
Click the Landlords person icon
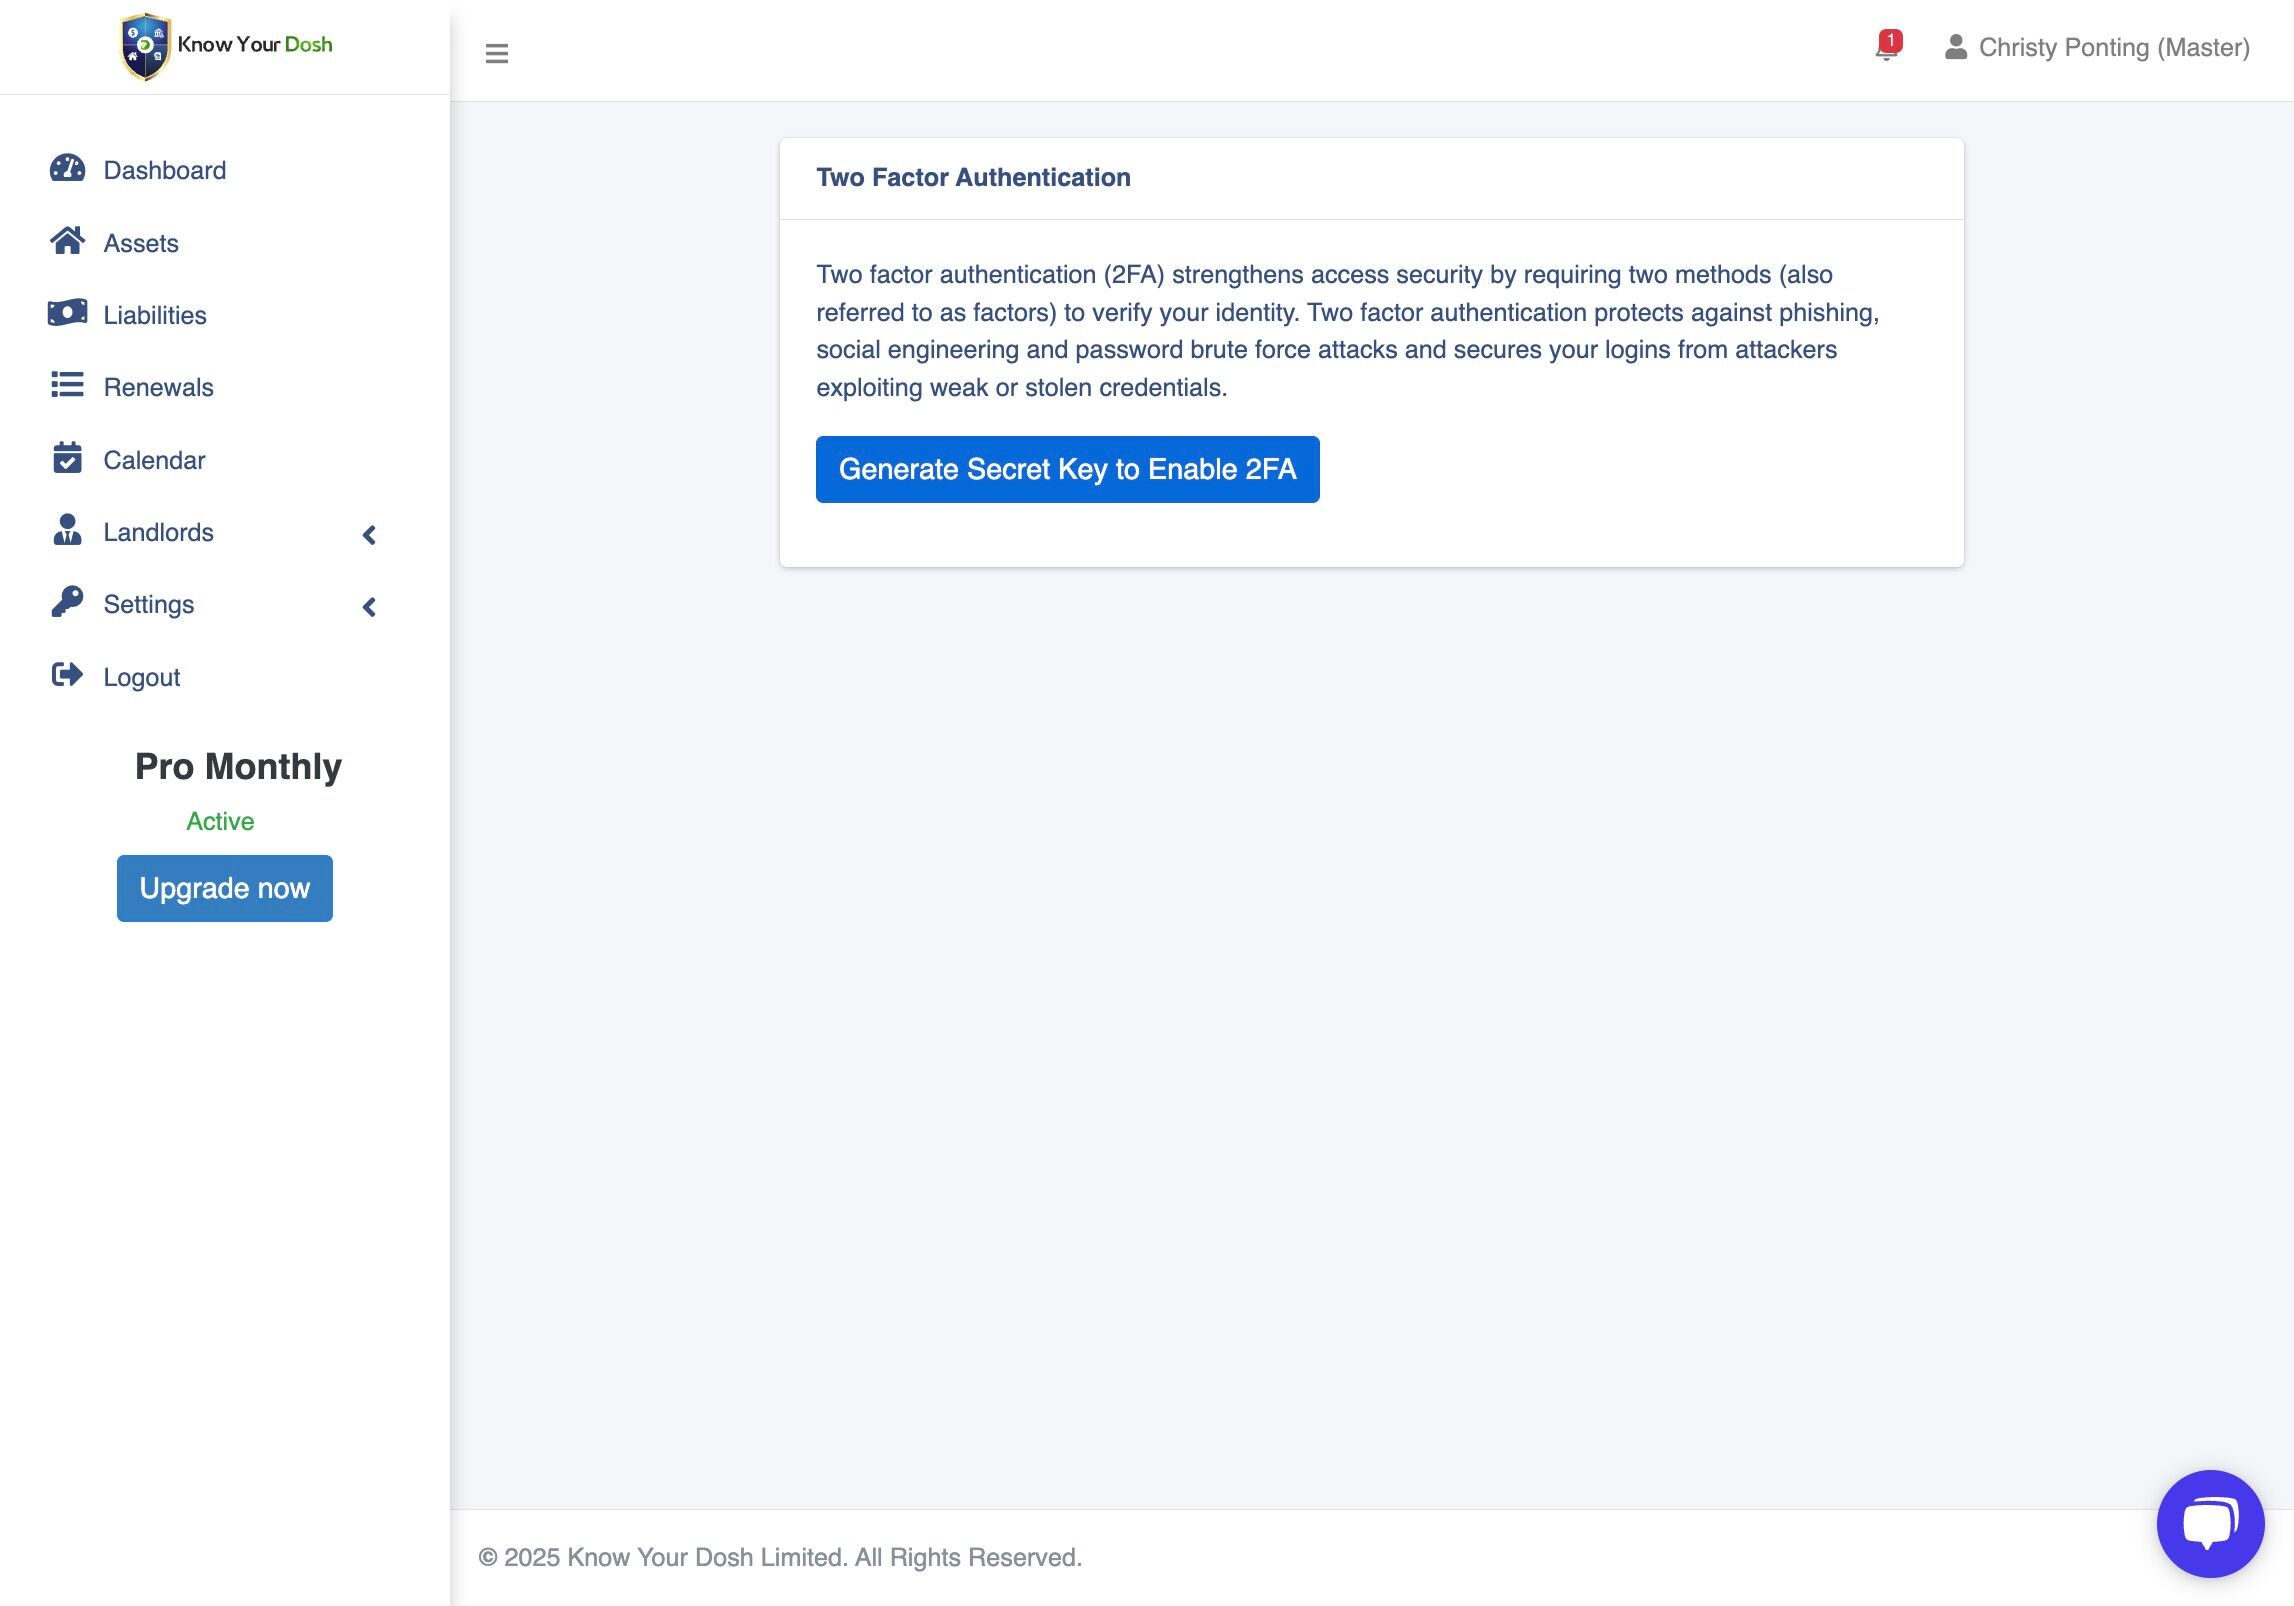click(67, 530)
